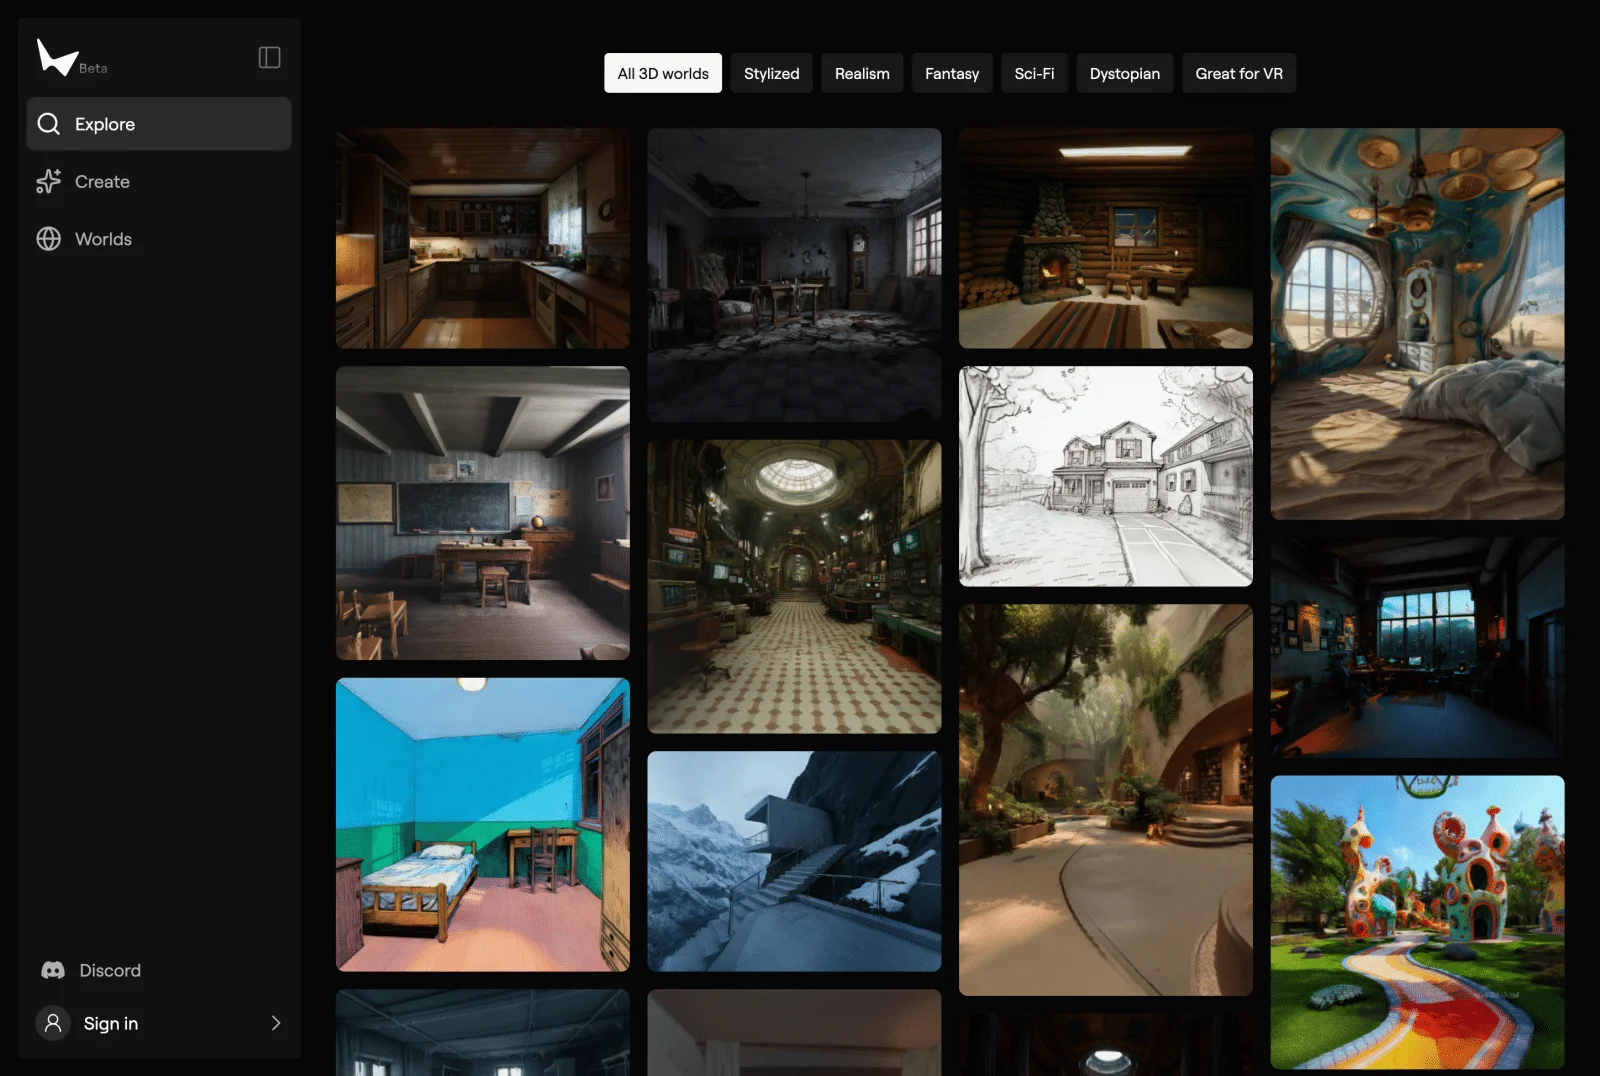Filter by Great for VR
Viewport: 1600px width, 1076px height.
pyautogui.click(x=1238, y=73)
